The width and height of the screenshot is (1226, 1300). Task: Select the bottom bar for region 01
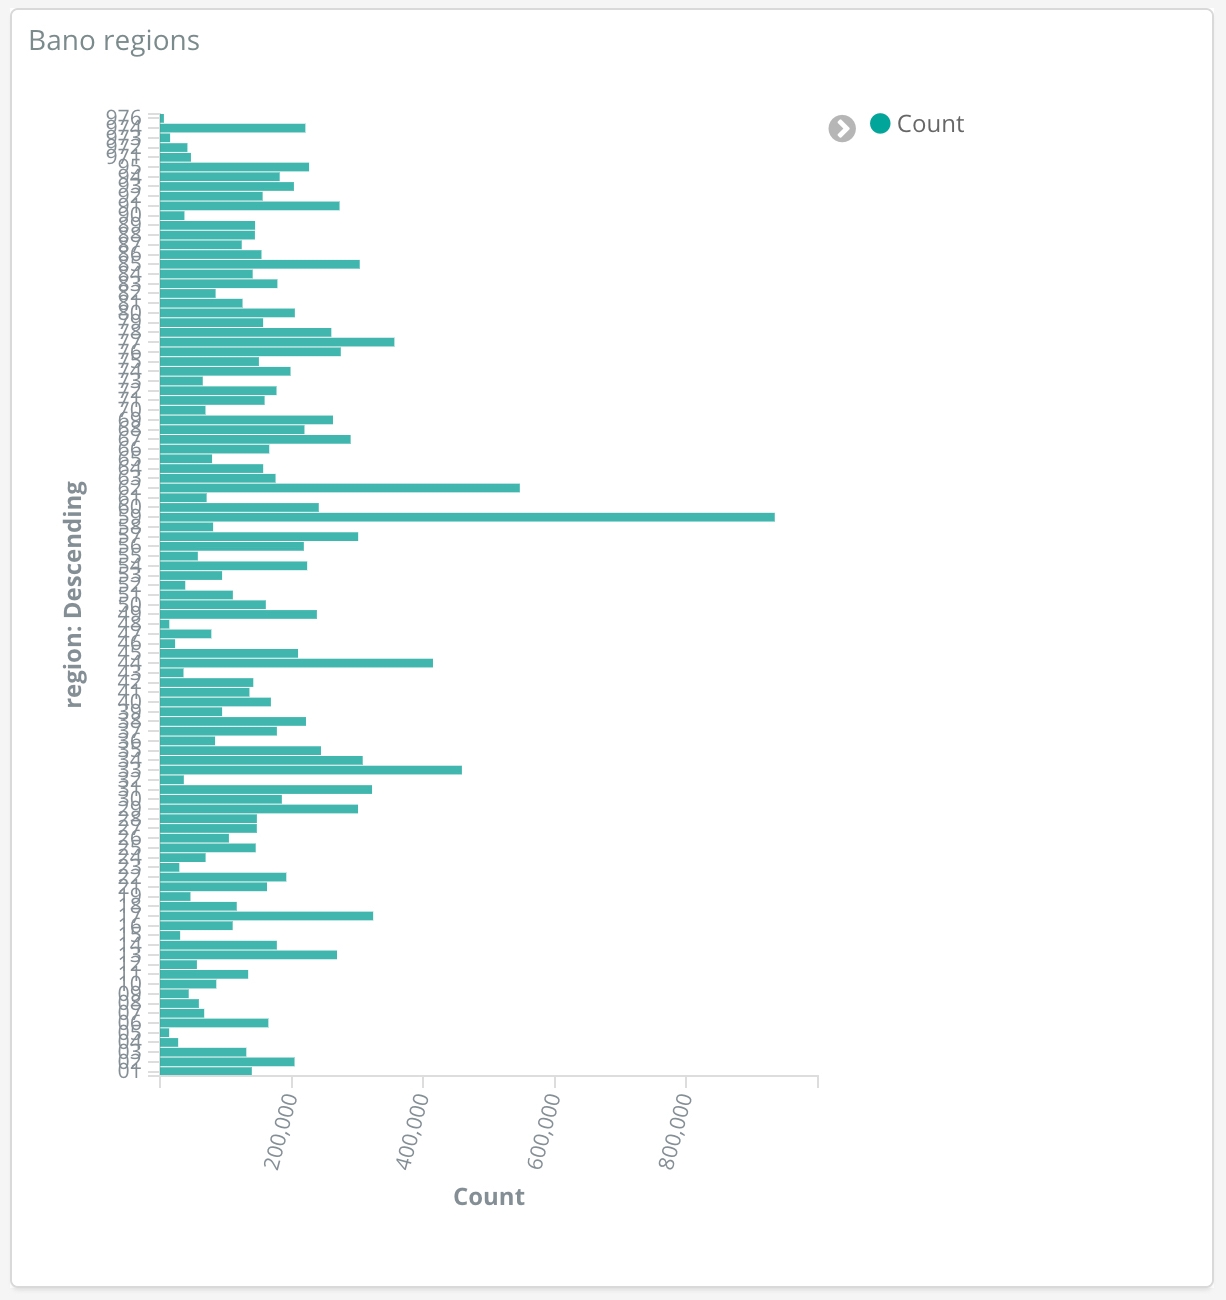[206, 1071]
